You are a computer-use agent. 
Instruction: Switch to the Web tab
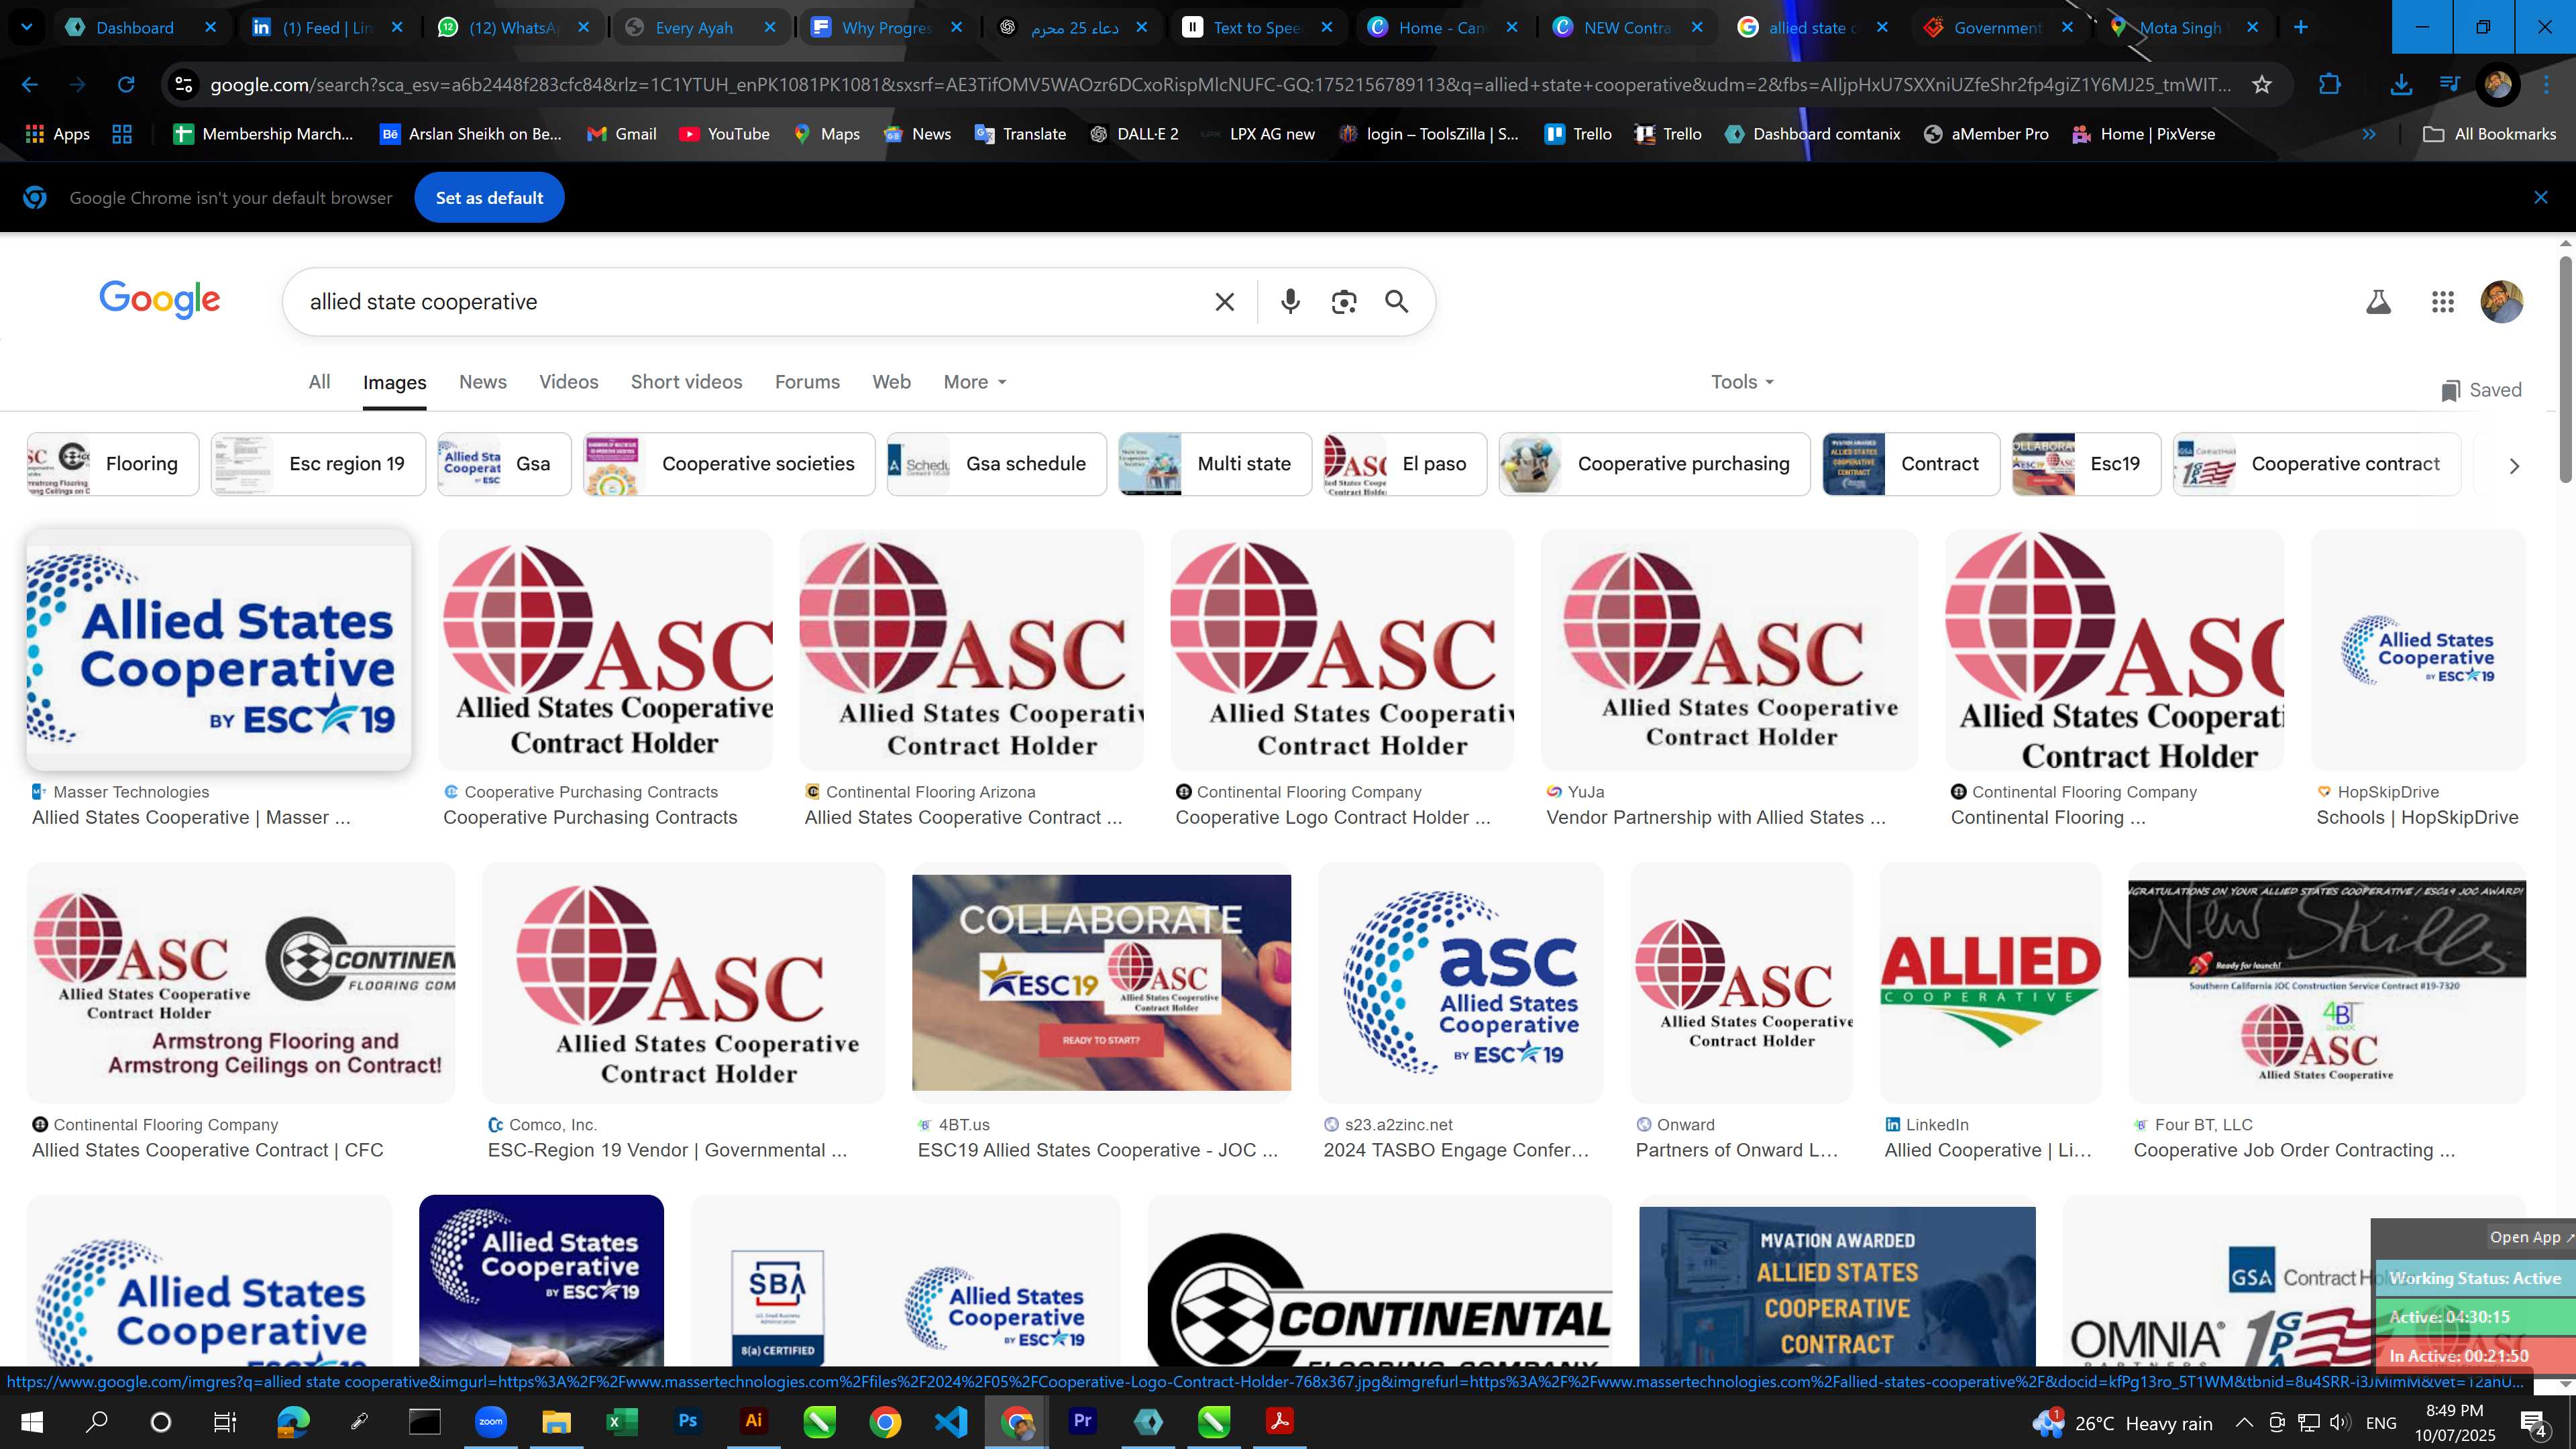(891, 382)
